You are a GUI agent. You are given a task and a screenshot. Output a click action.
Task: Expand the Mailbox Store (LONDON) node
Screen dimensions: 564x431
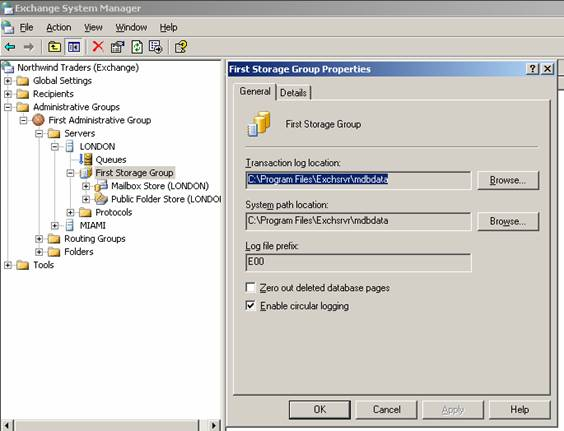coord(86,186)
